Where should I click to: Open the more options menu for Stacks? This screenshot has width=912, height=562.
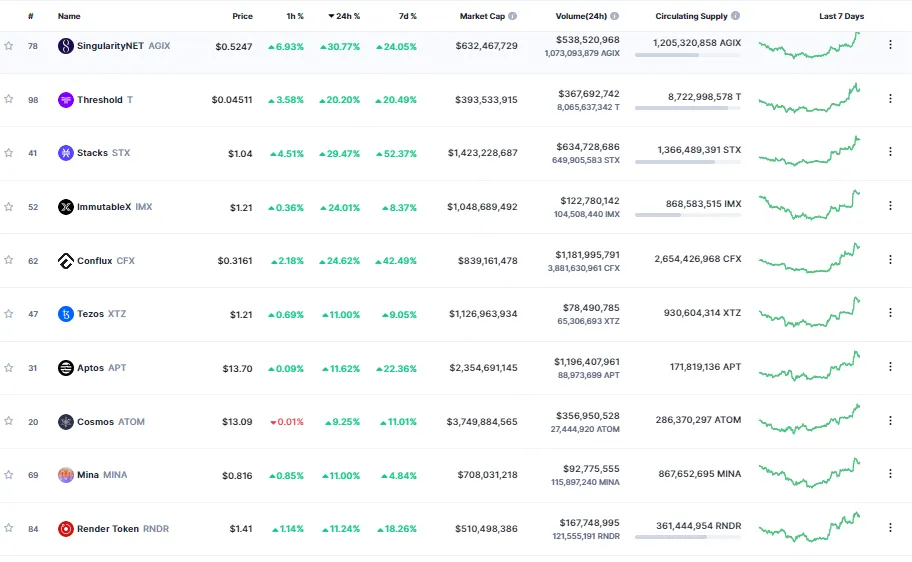[890, 152]
